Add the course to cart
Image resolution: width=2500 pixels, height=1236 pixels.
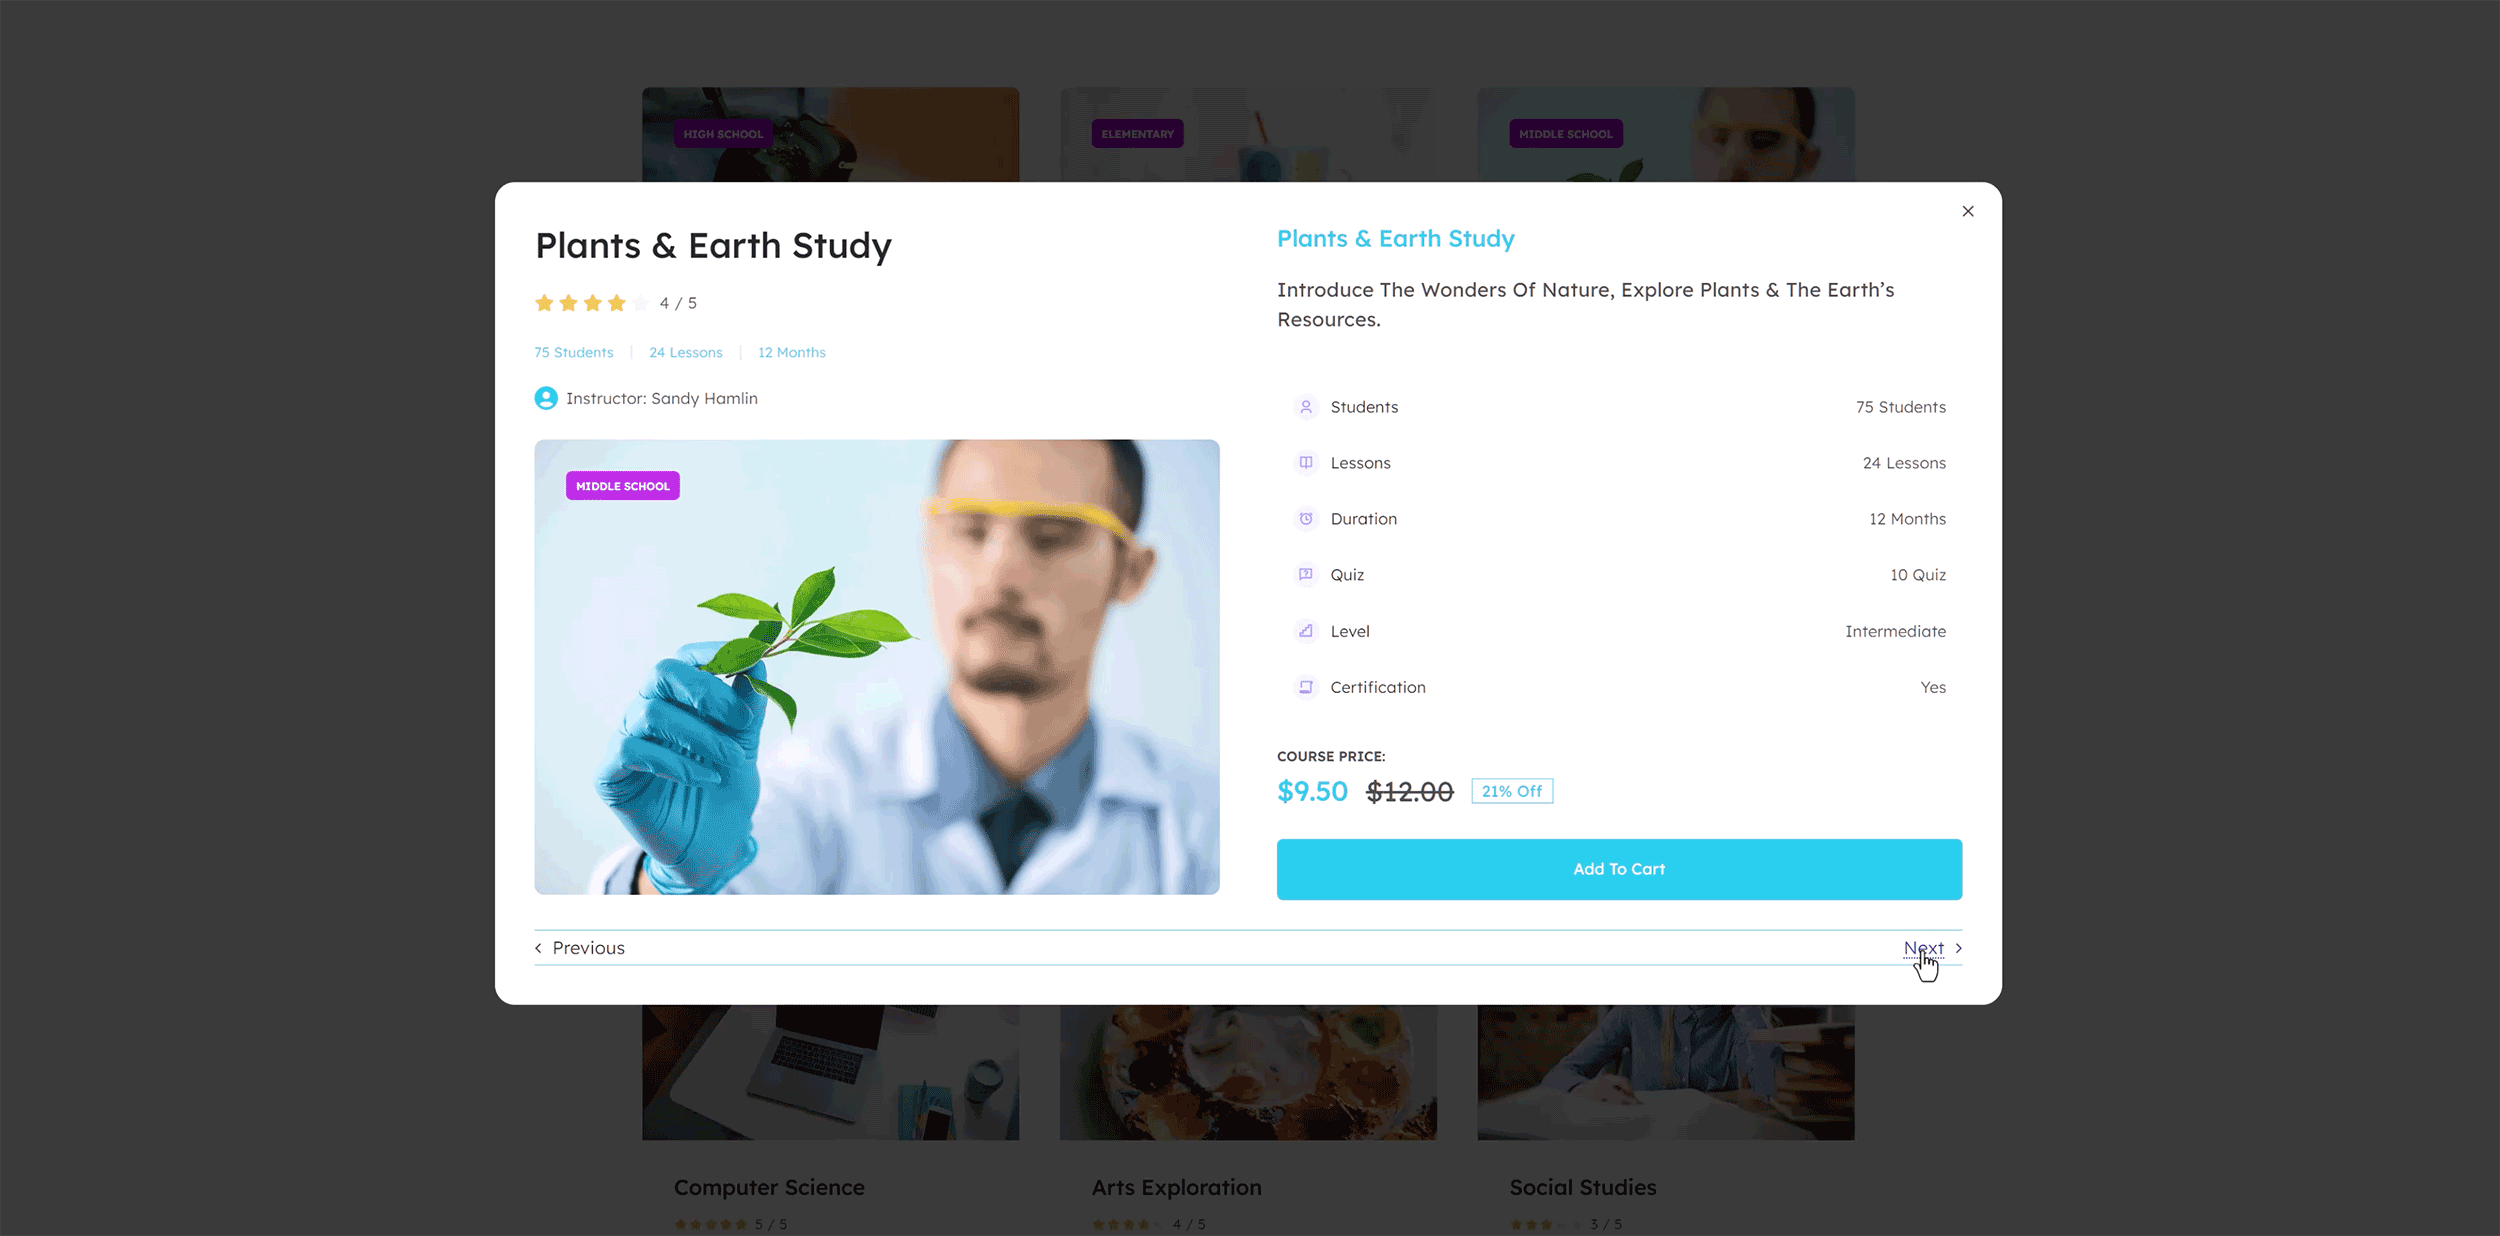1619,869
